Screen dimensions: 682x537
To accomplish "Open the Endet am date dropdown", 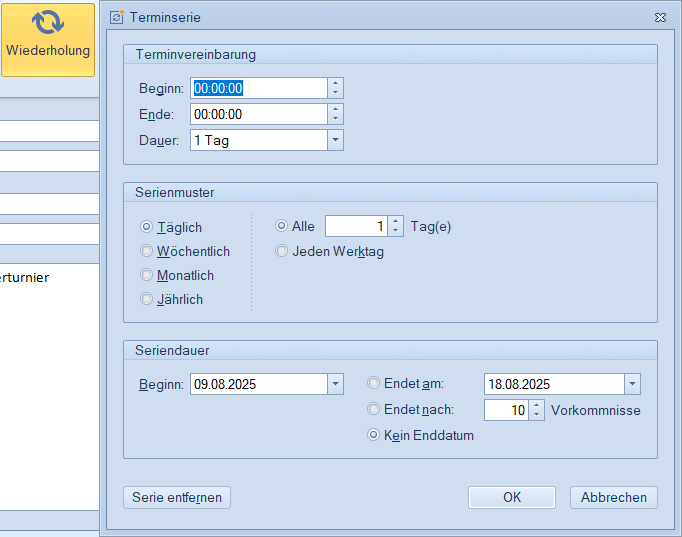I will click(632, 384).
